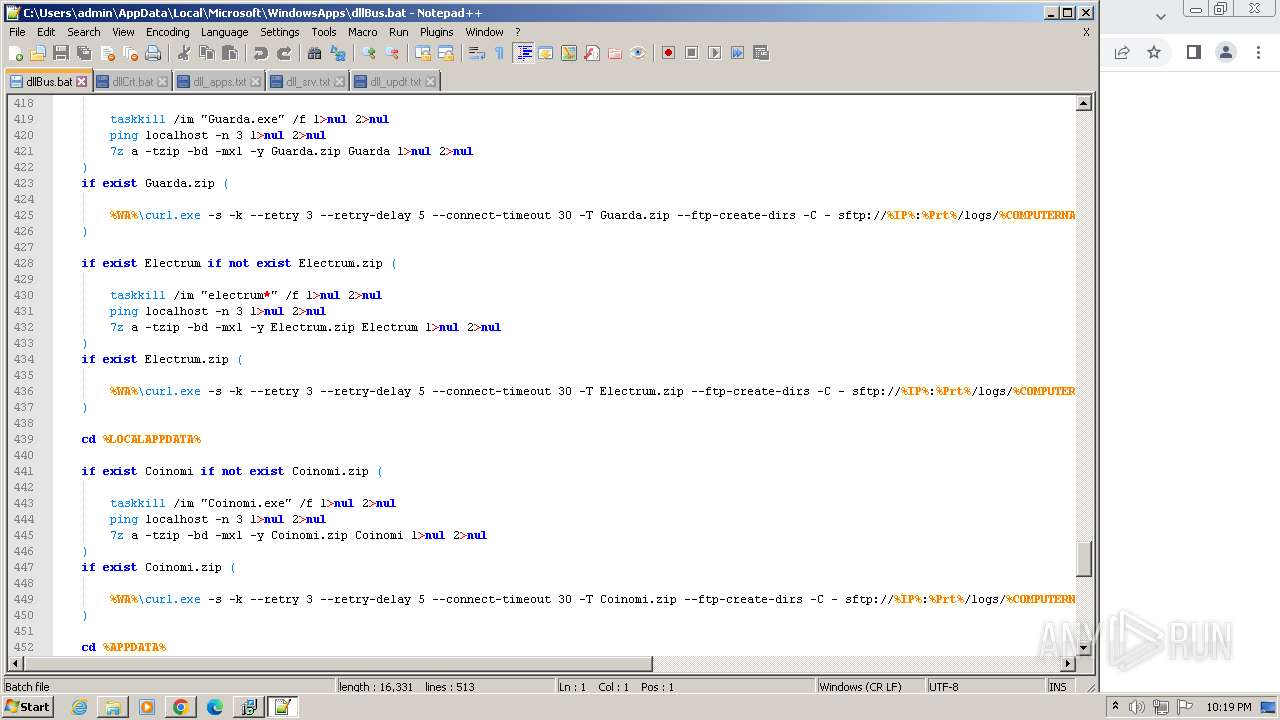Open the Language menu

coord(225,32)
